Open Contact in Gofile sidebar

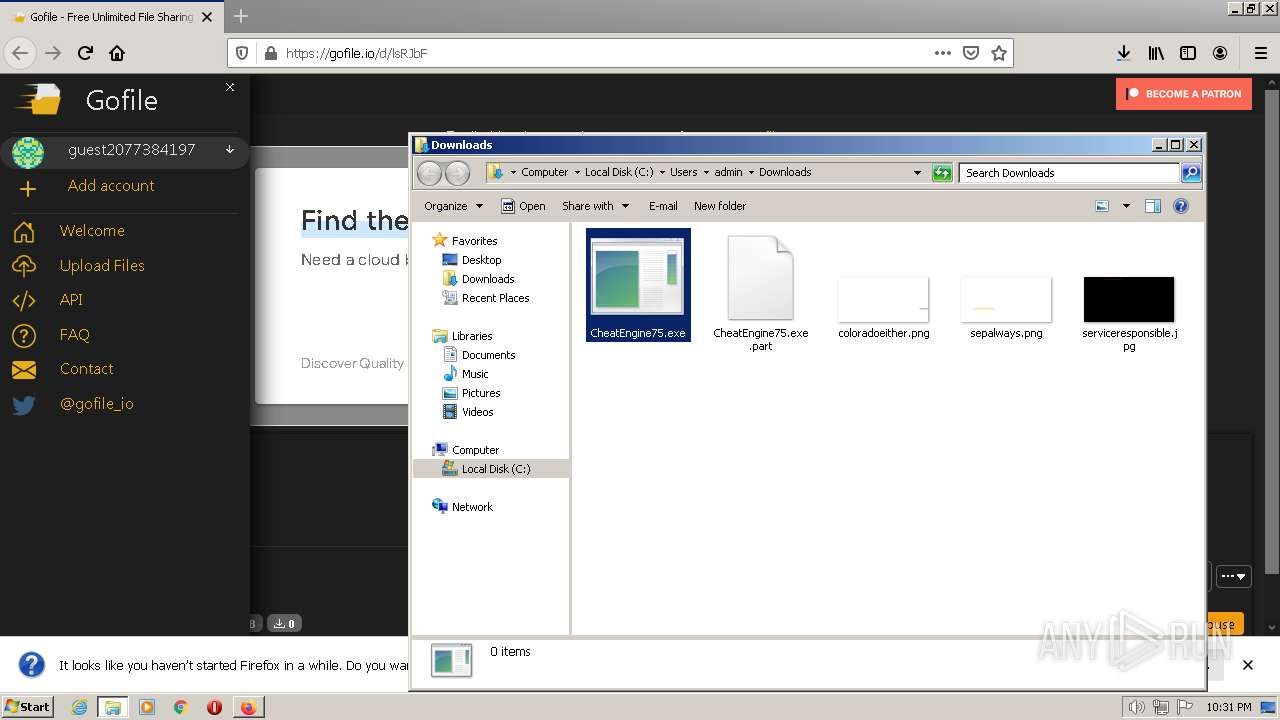(86, 368)
